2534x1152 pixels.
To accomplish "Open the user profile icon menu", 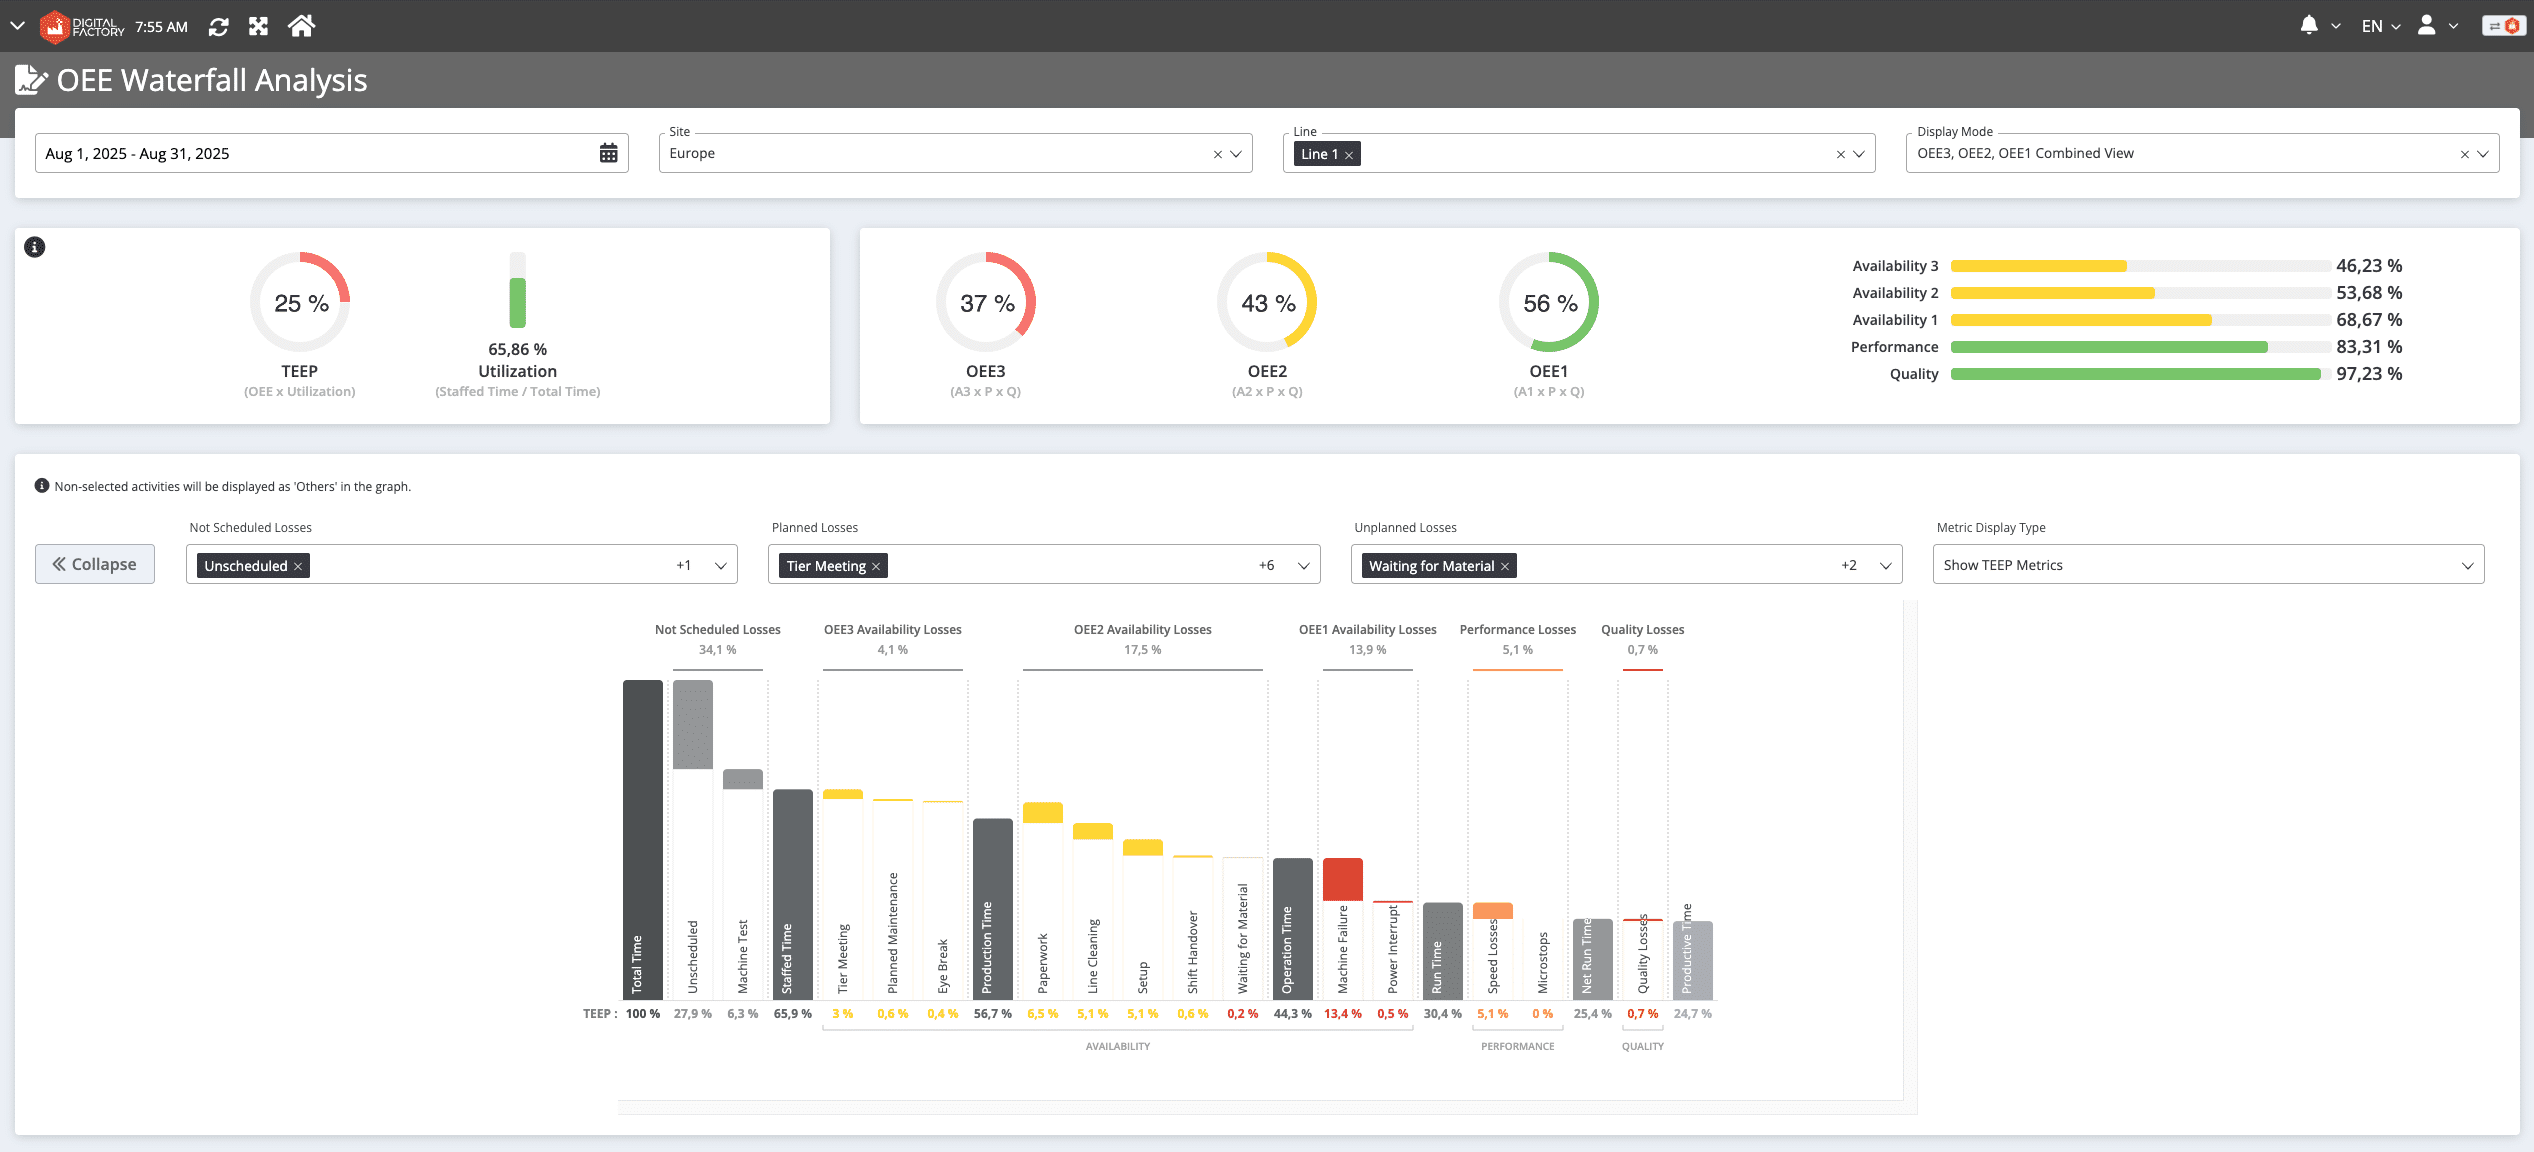I will [x=2427, y=26].
